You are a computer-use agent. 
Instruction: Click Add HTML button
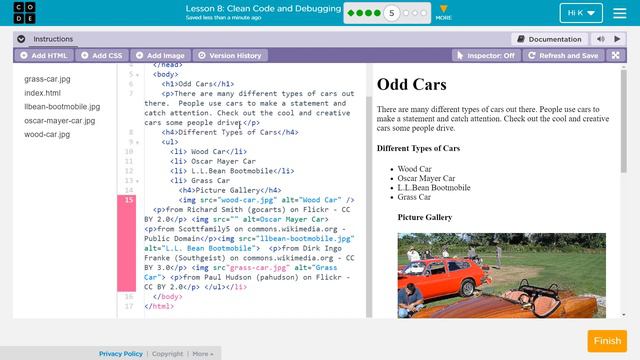(x=44, y=56)
